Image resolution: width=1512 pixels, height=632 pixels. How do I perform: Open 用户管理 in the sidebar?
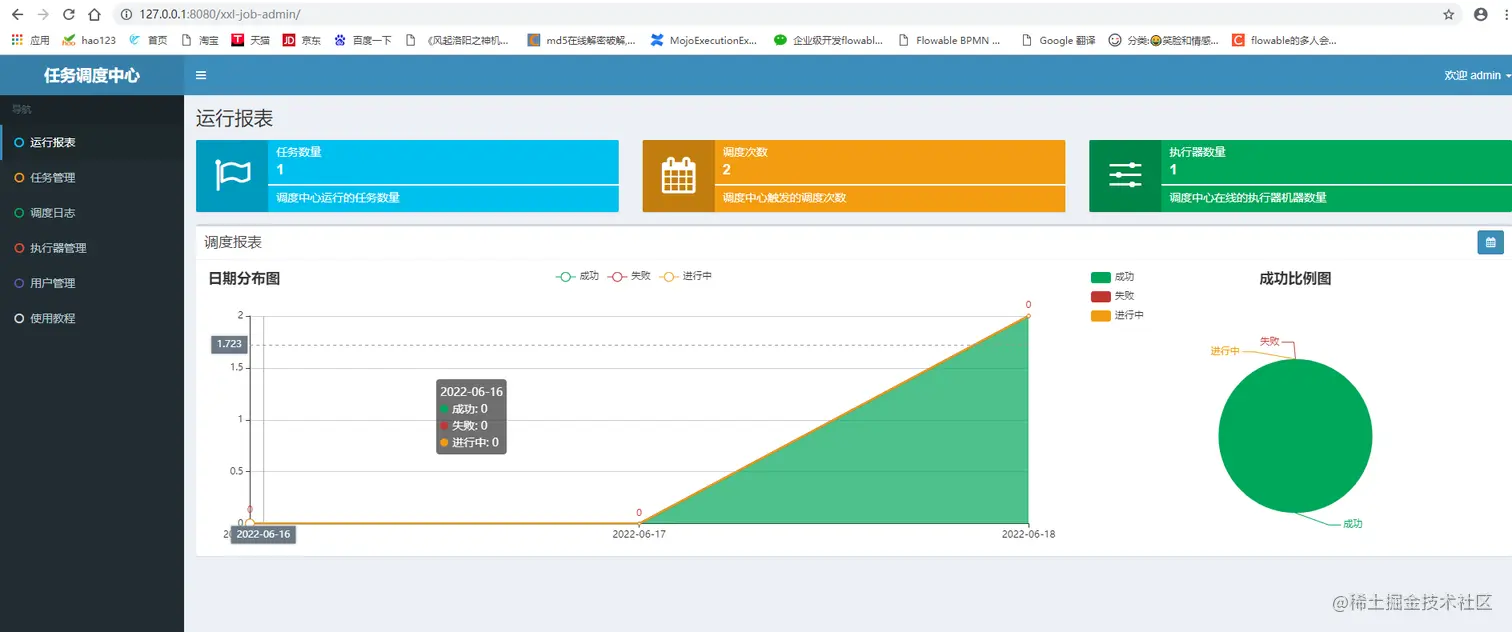tap(92, 283)
